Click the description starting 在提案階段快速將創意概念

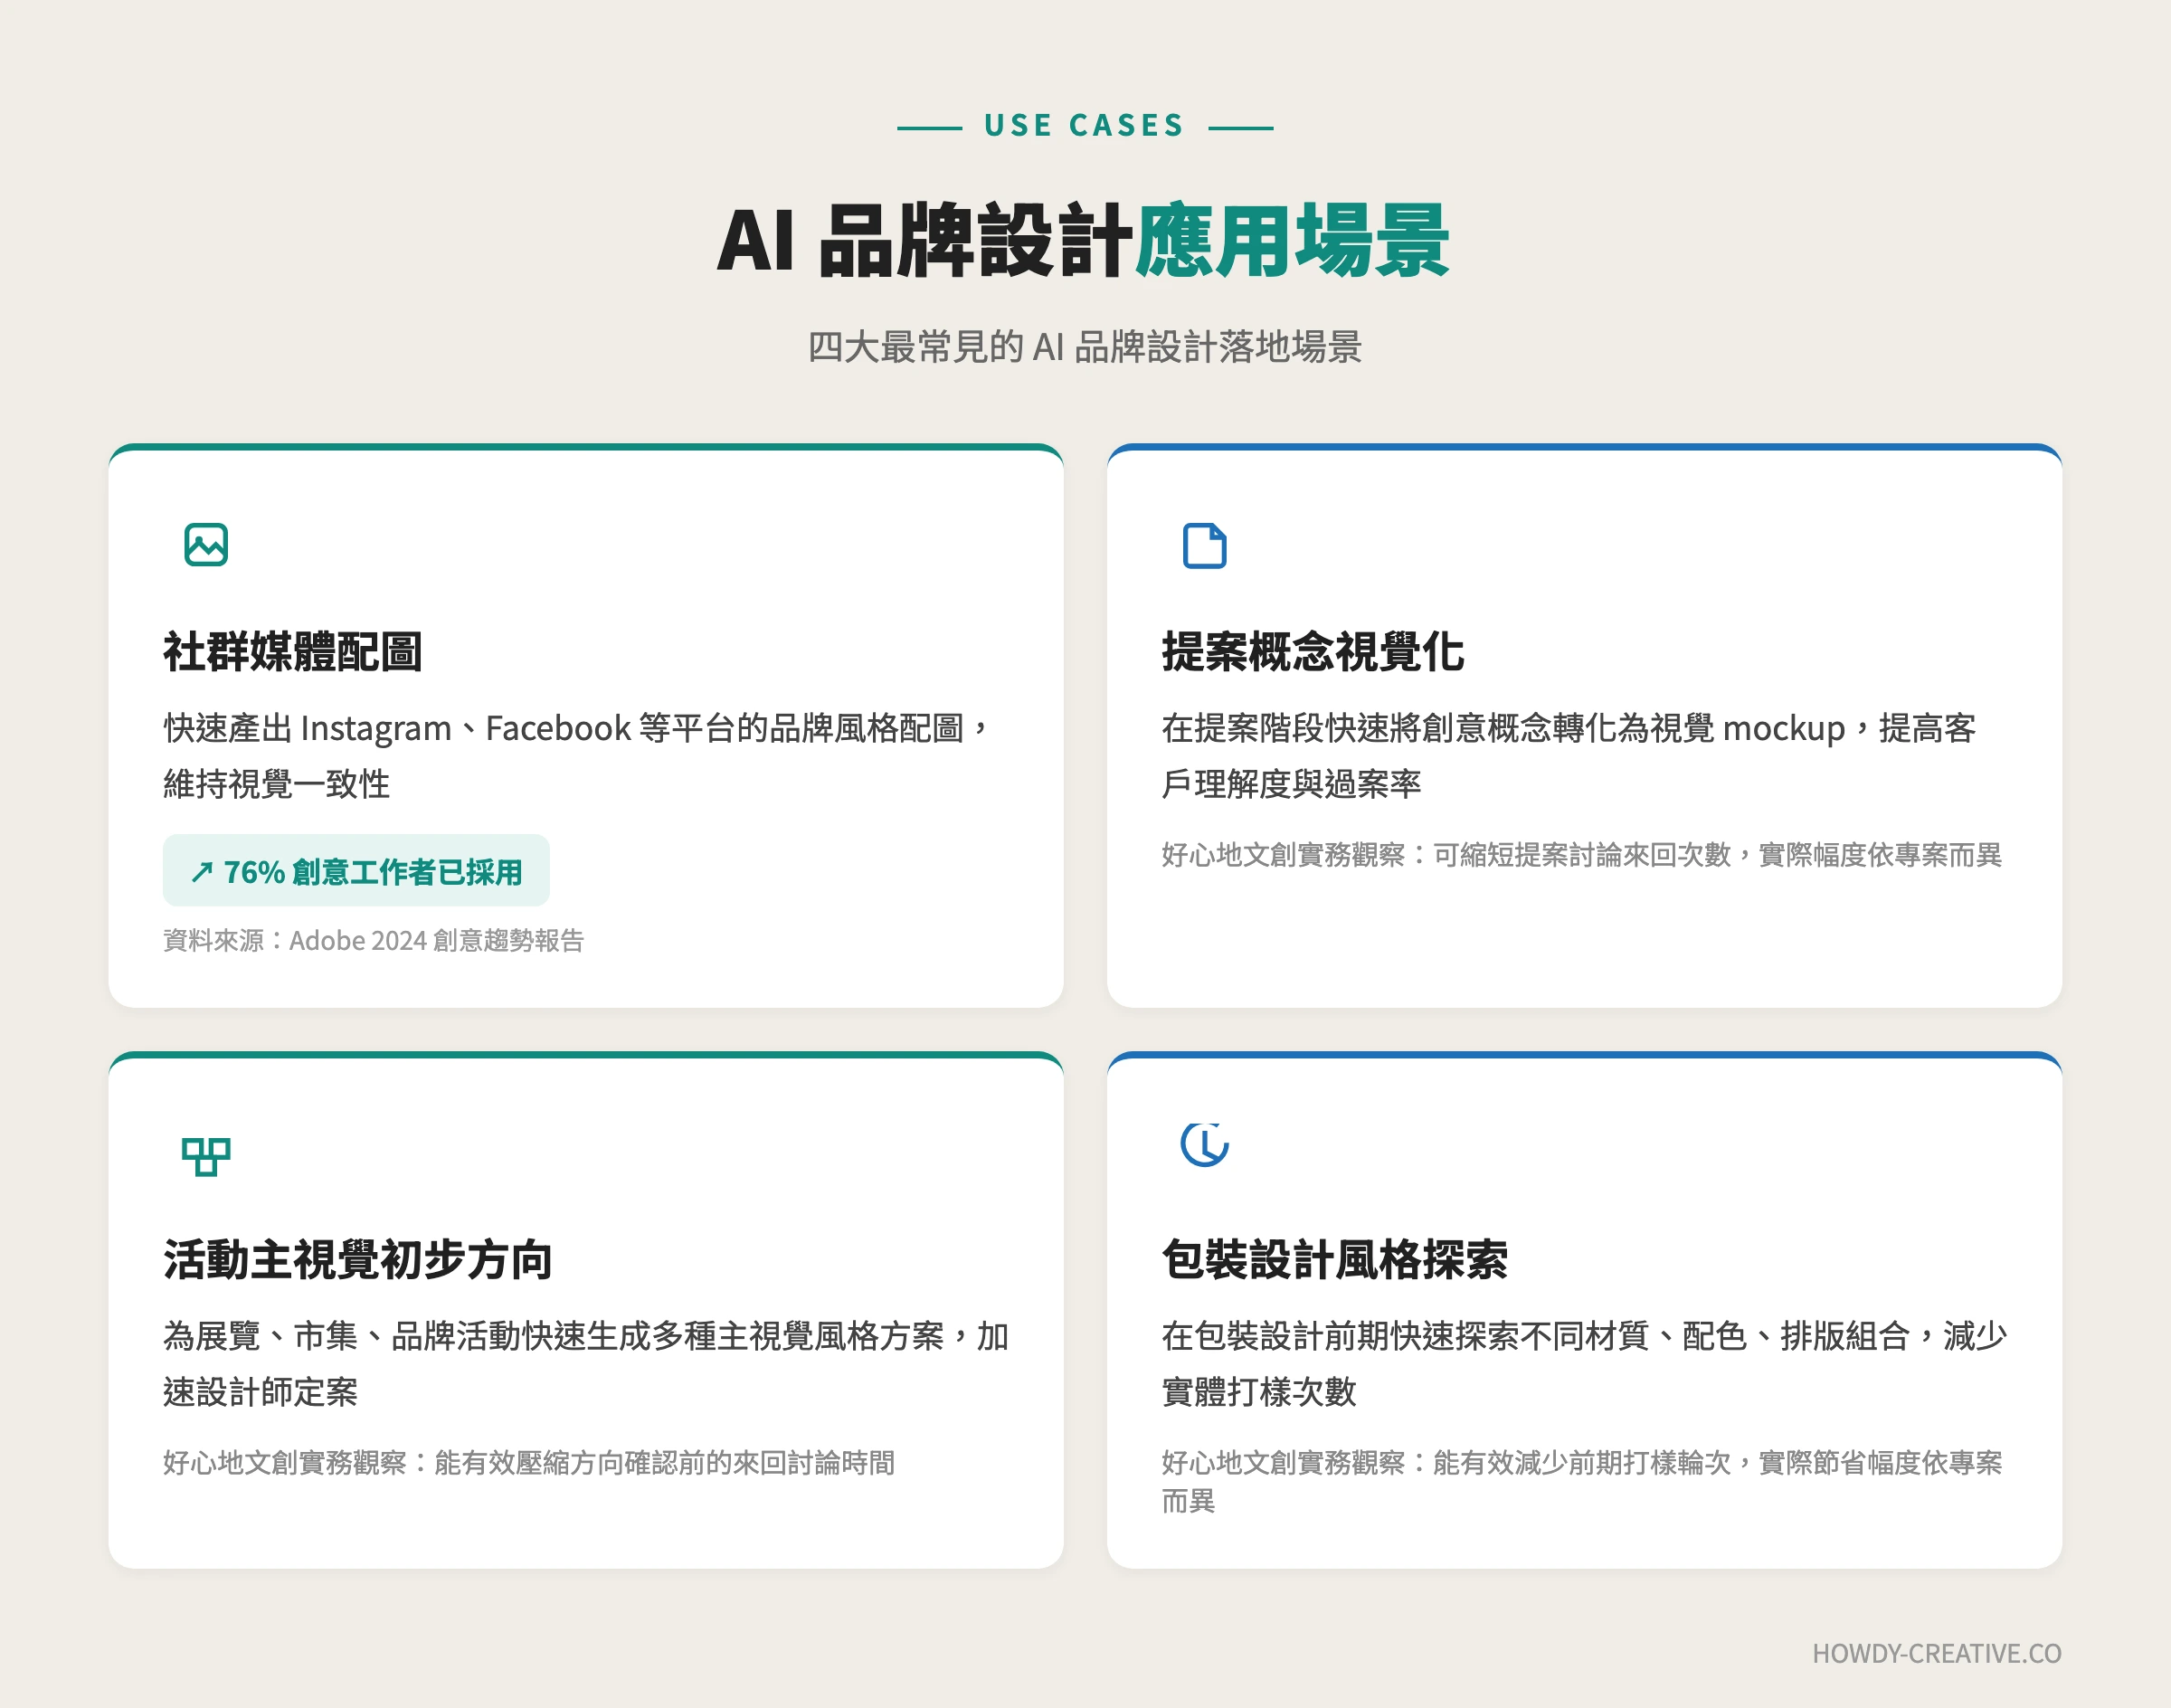click(x=1568, y=756)
